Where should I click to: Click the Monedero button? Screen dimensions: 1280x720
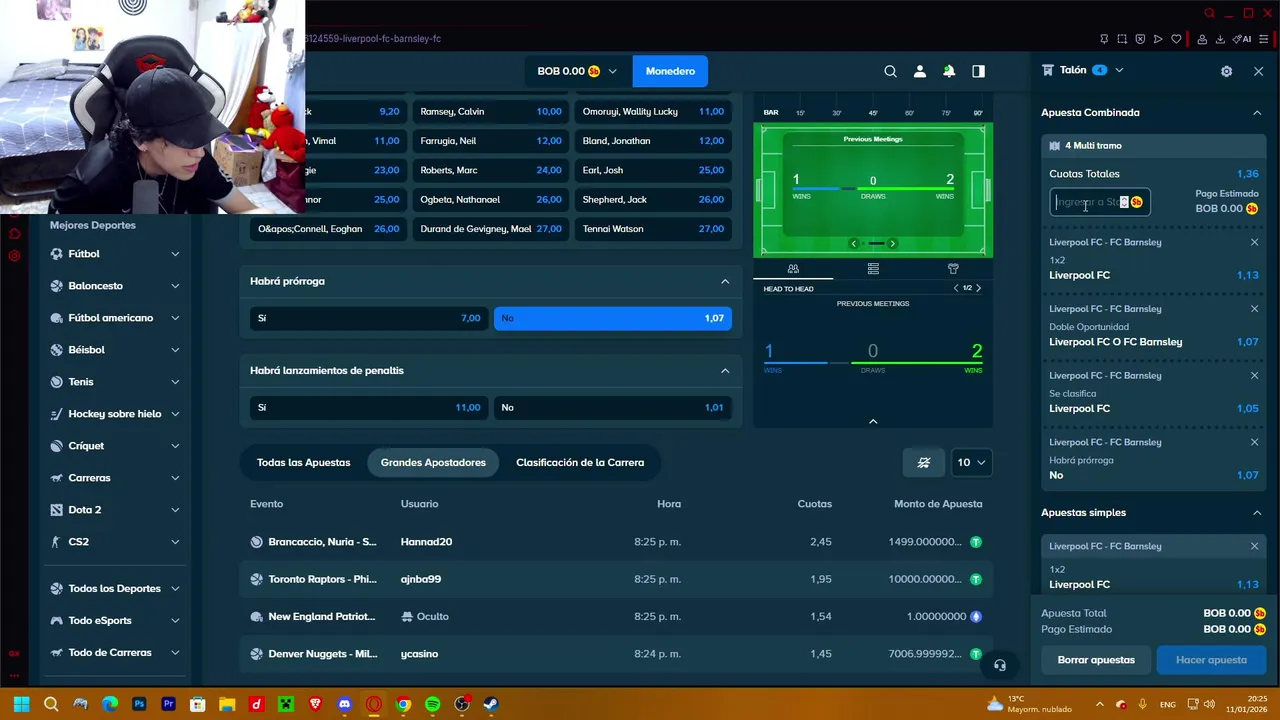pyautogui.click(x=670, y=71)
